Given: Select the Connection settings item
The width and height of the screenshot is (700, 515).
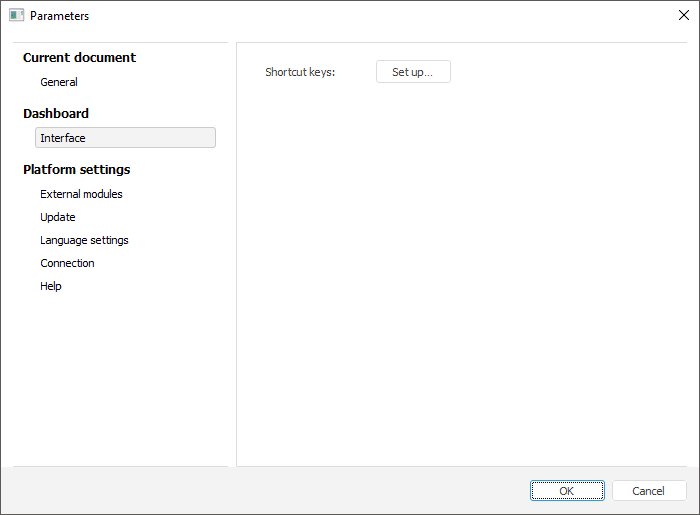Looking at the screenshot, I should click(67, 263).
